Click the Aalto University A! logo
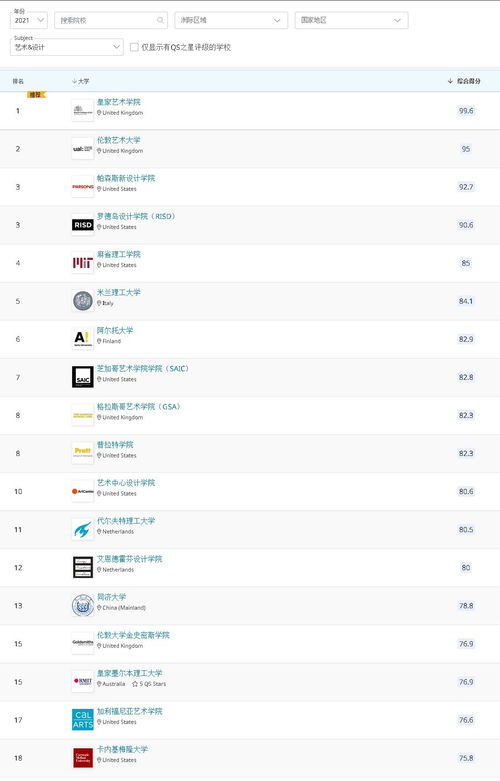This screenshot has width=500, height=781. click(x=83, y=339)
